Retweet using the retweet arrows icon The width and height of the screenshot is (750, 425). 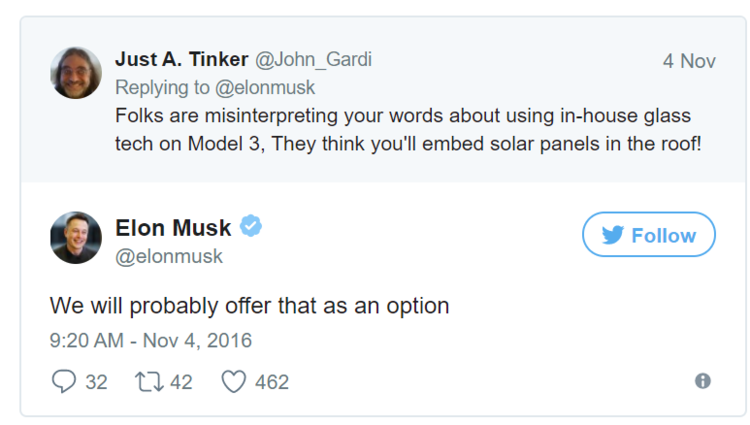[149, 382]
